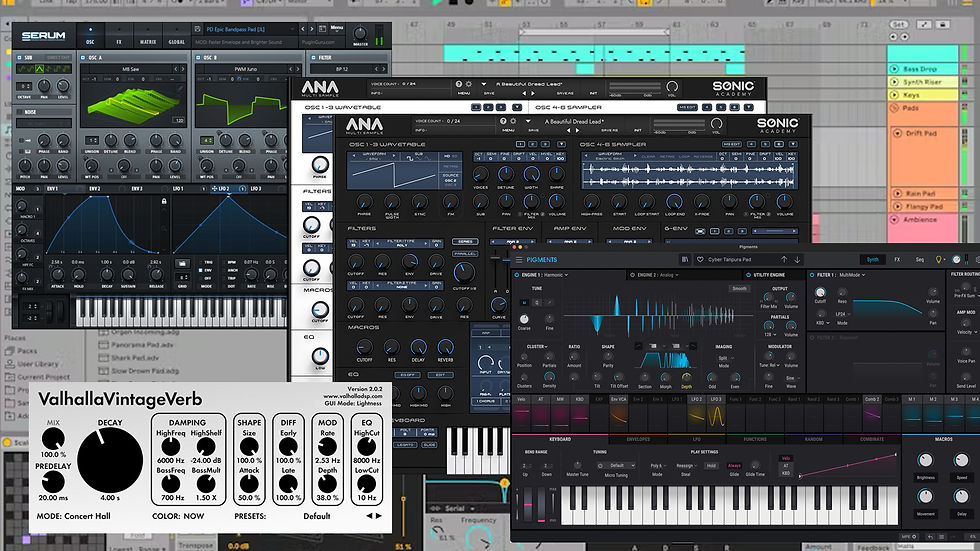Click the Serum MASTER volume knob
The image size is (980, 551).
(x=360, y=33)
